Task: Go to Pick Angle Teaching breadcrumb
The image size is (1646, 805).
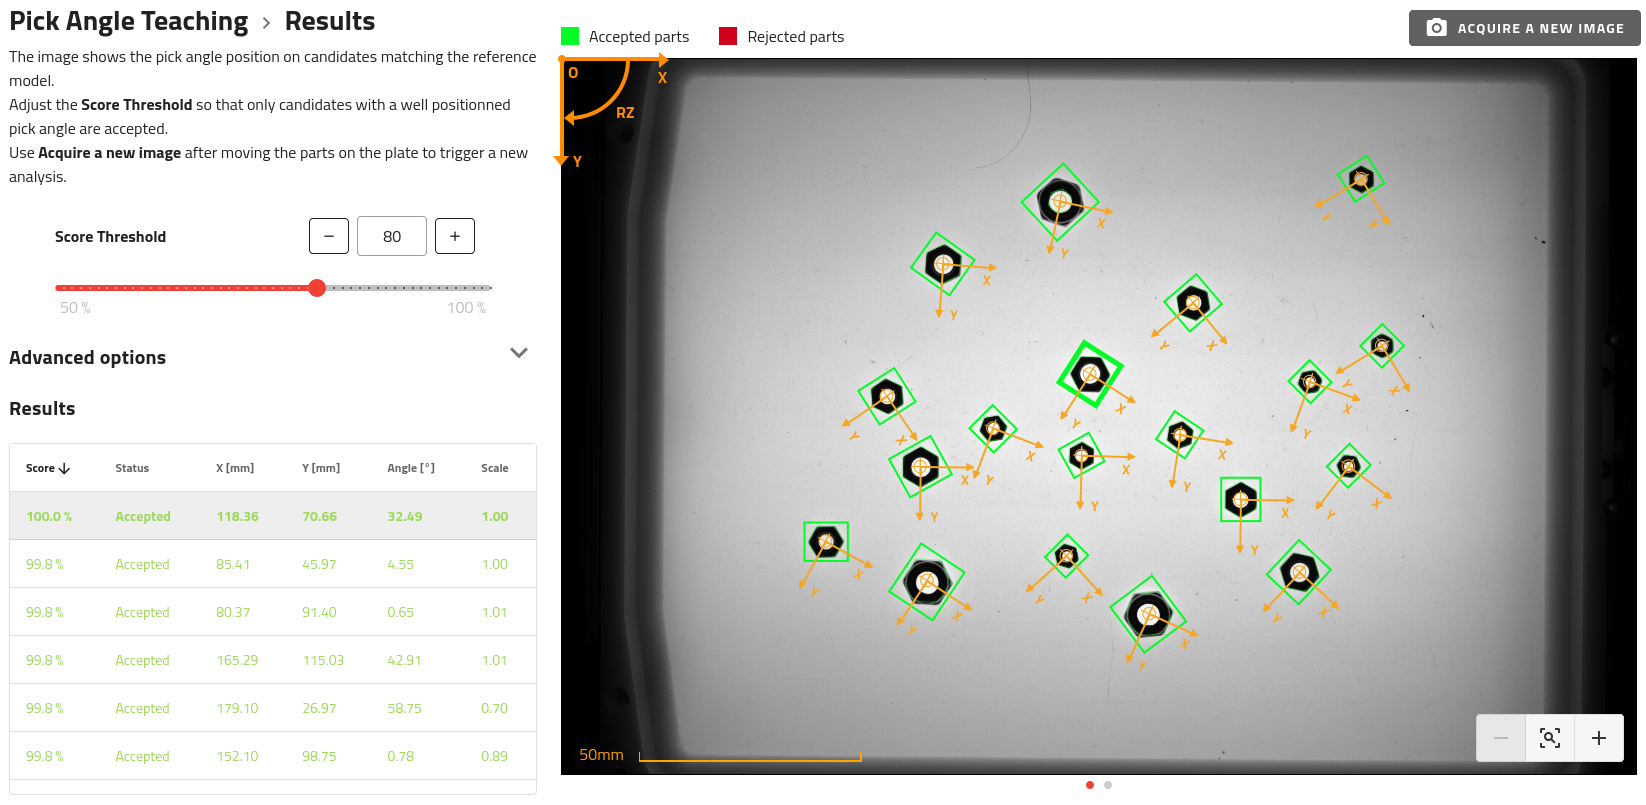Action: pyautogui.click(x=129, y=22)
